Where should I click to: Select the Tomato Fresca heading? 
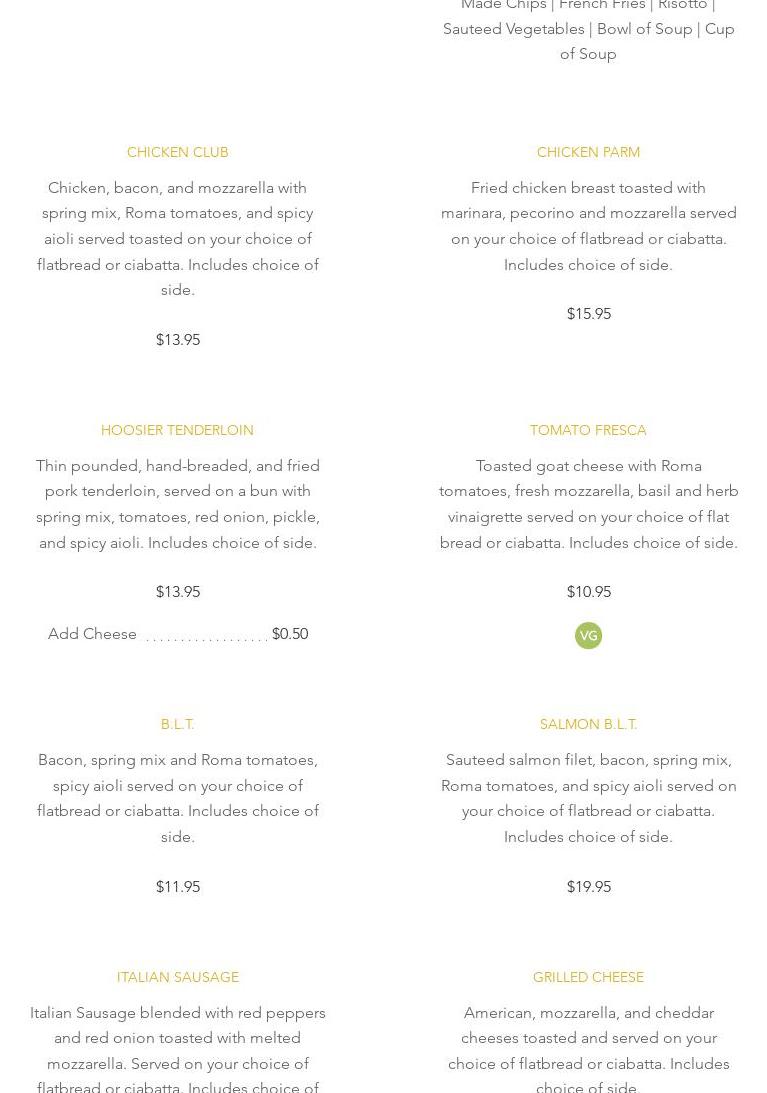[588, 430]
